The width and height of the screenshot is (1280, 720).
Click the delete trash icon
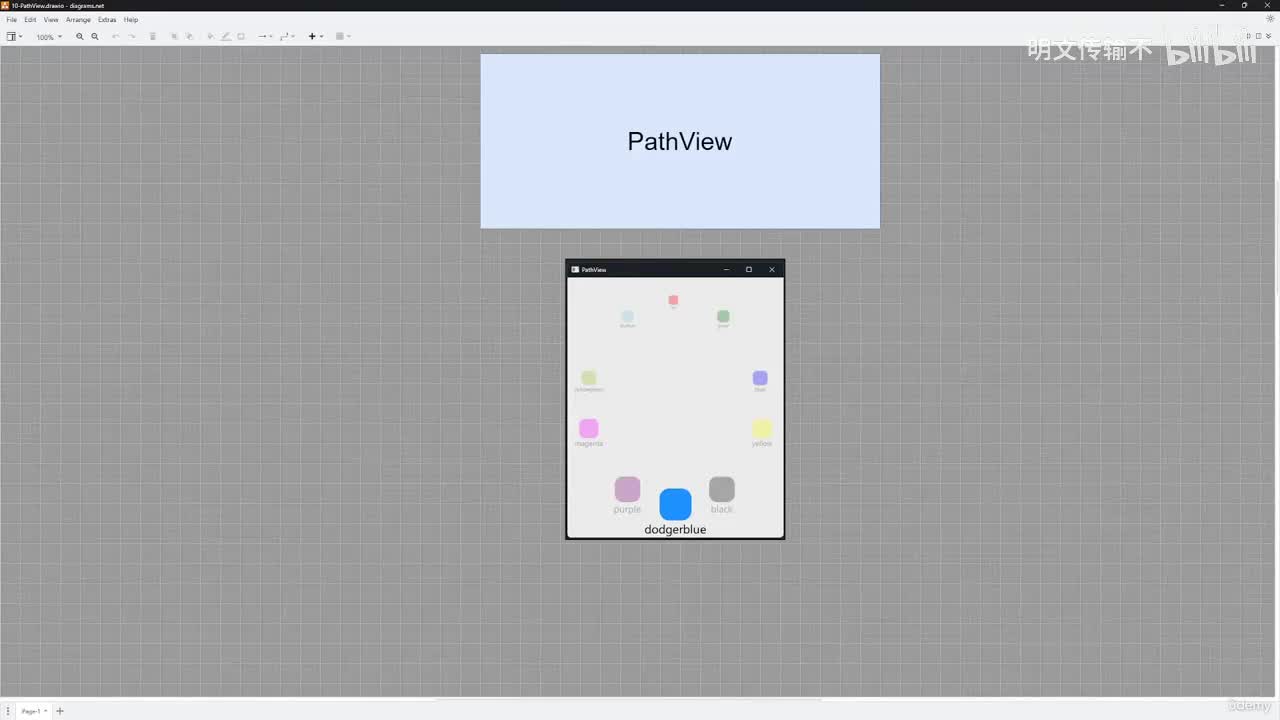[153, 37]
